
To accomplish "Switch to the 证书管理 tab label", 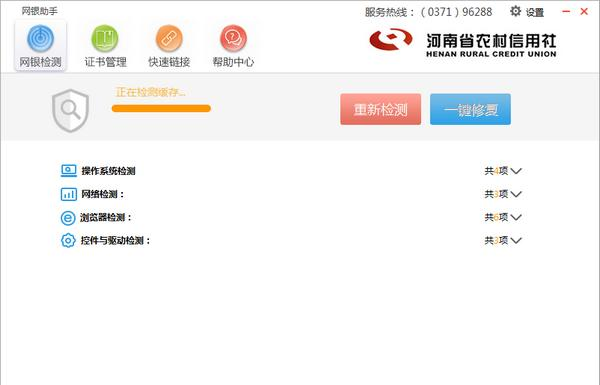I will click(x=105, y=62).
